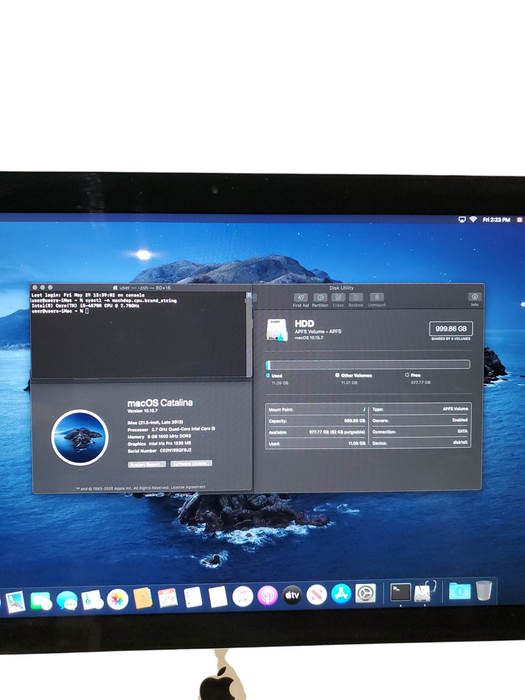Click the Disk Utility icon in the Dock

(x=424, y=592)
